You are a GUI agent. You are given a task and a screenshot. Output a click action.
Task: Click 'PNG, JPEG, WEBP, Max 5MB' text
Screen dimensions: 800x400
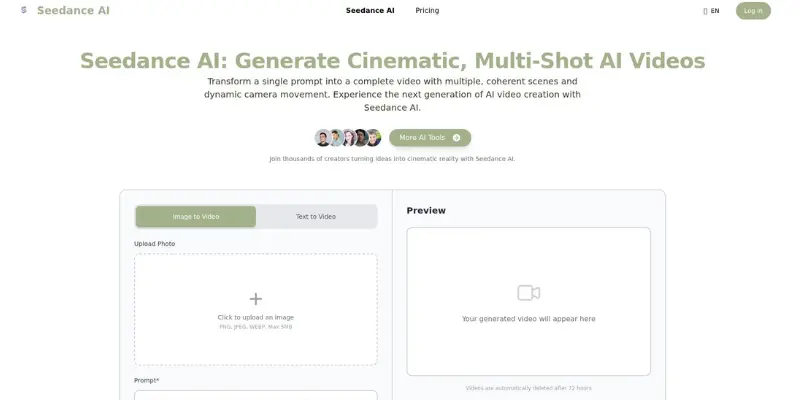point(256,327)
